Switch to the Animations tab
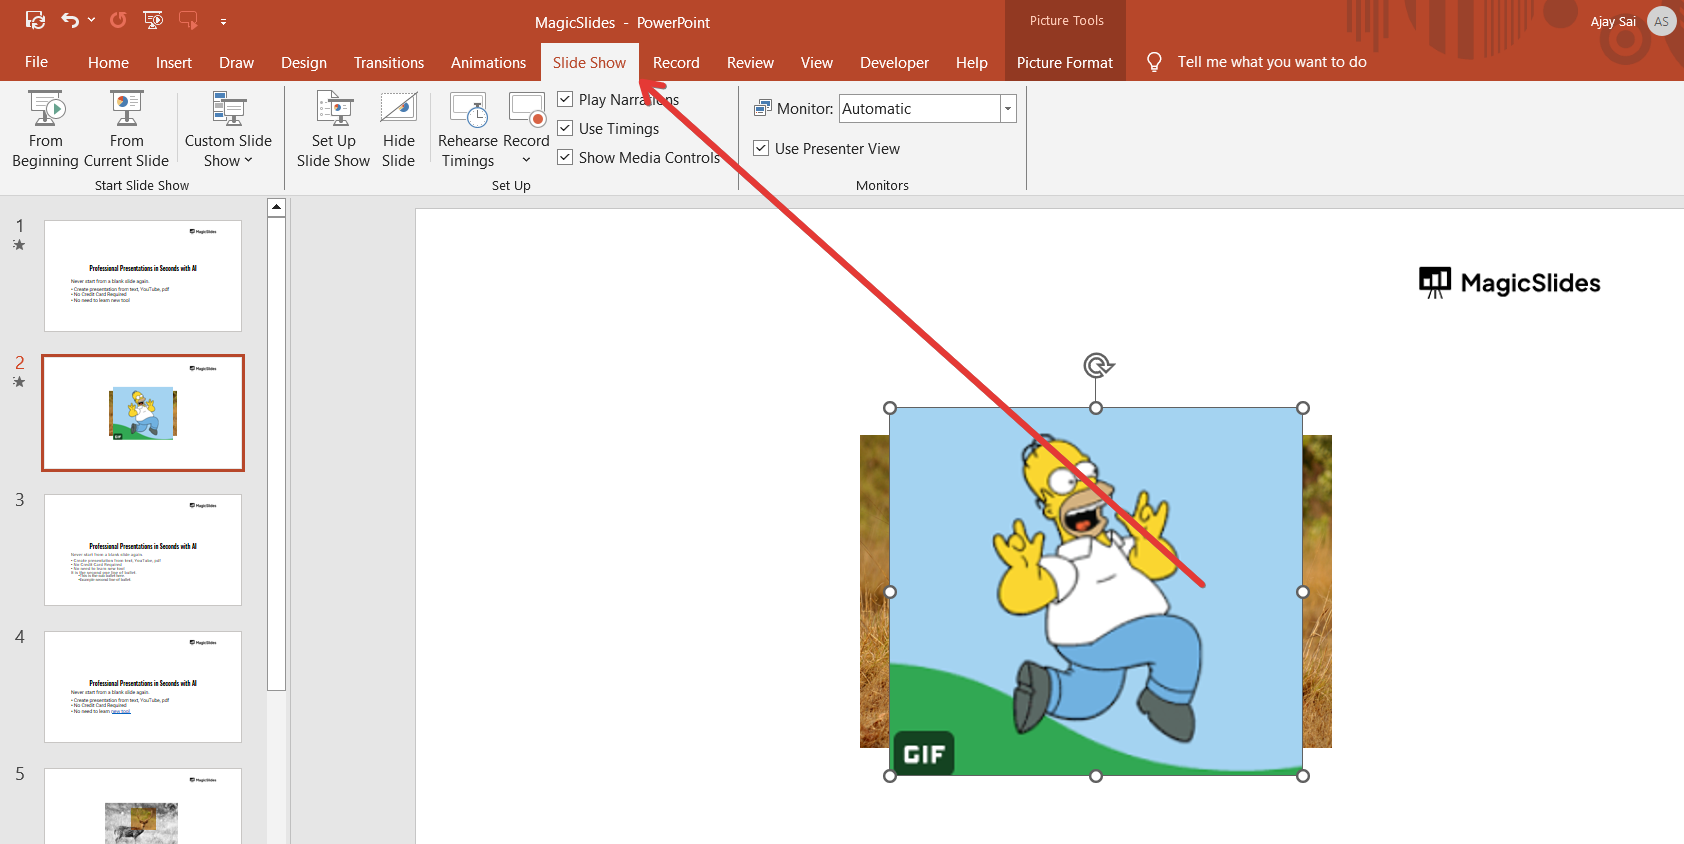Viewport: 1684px width, 844px height. 488,62
